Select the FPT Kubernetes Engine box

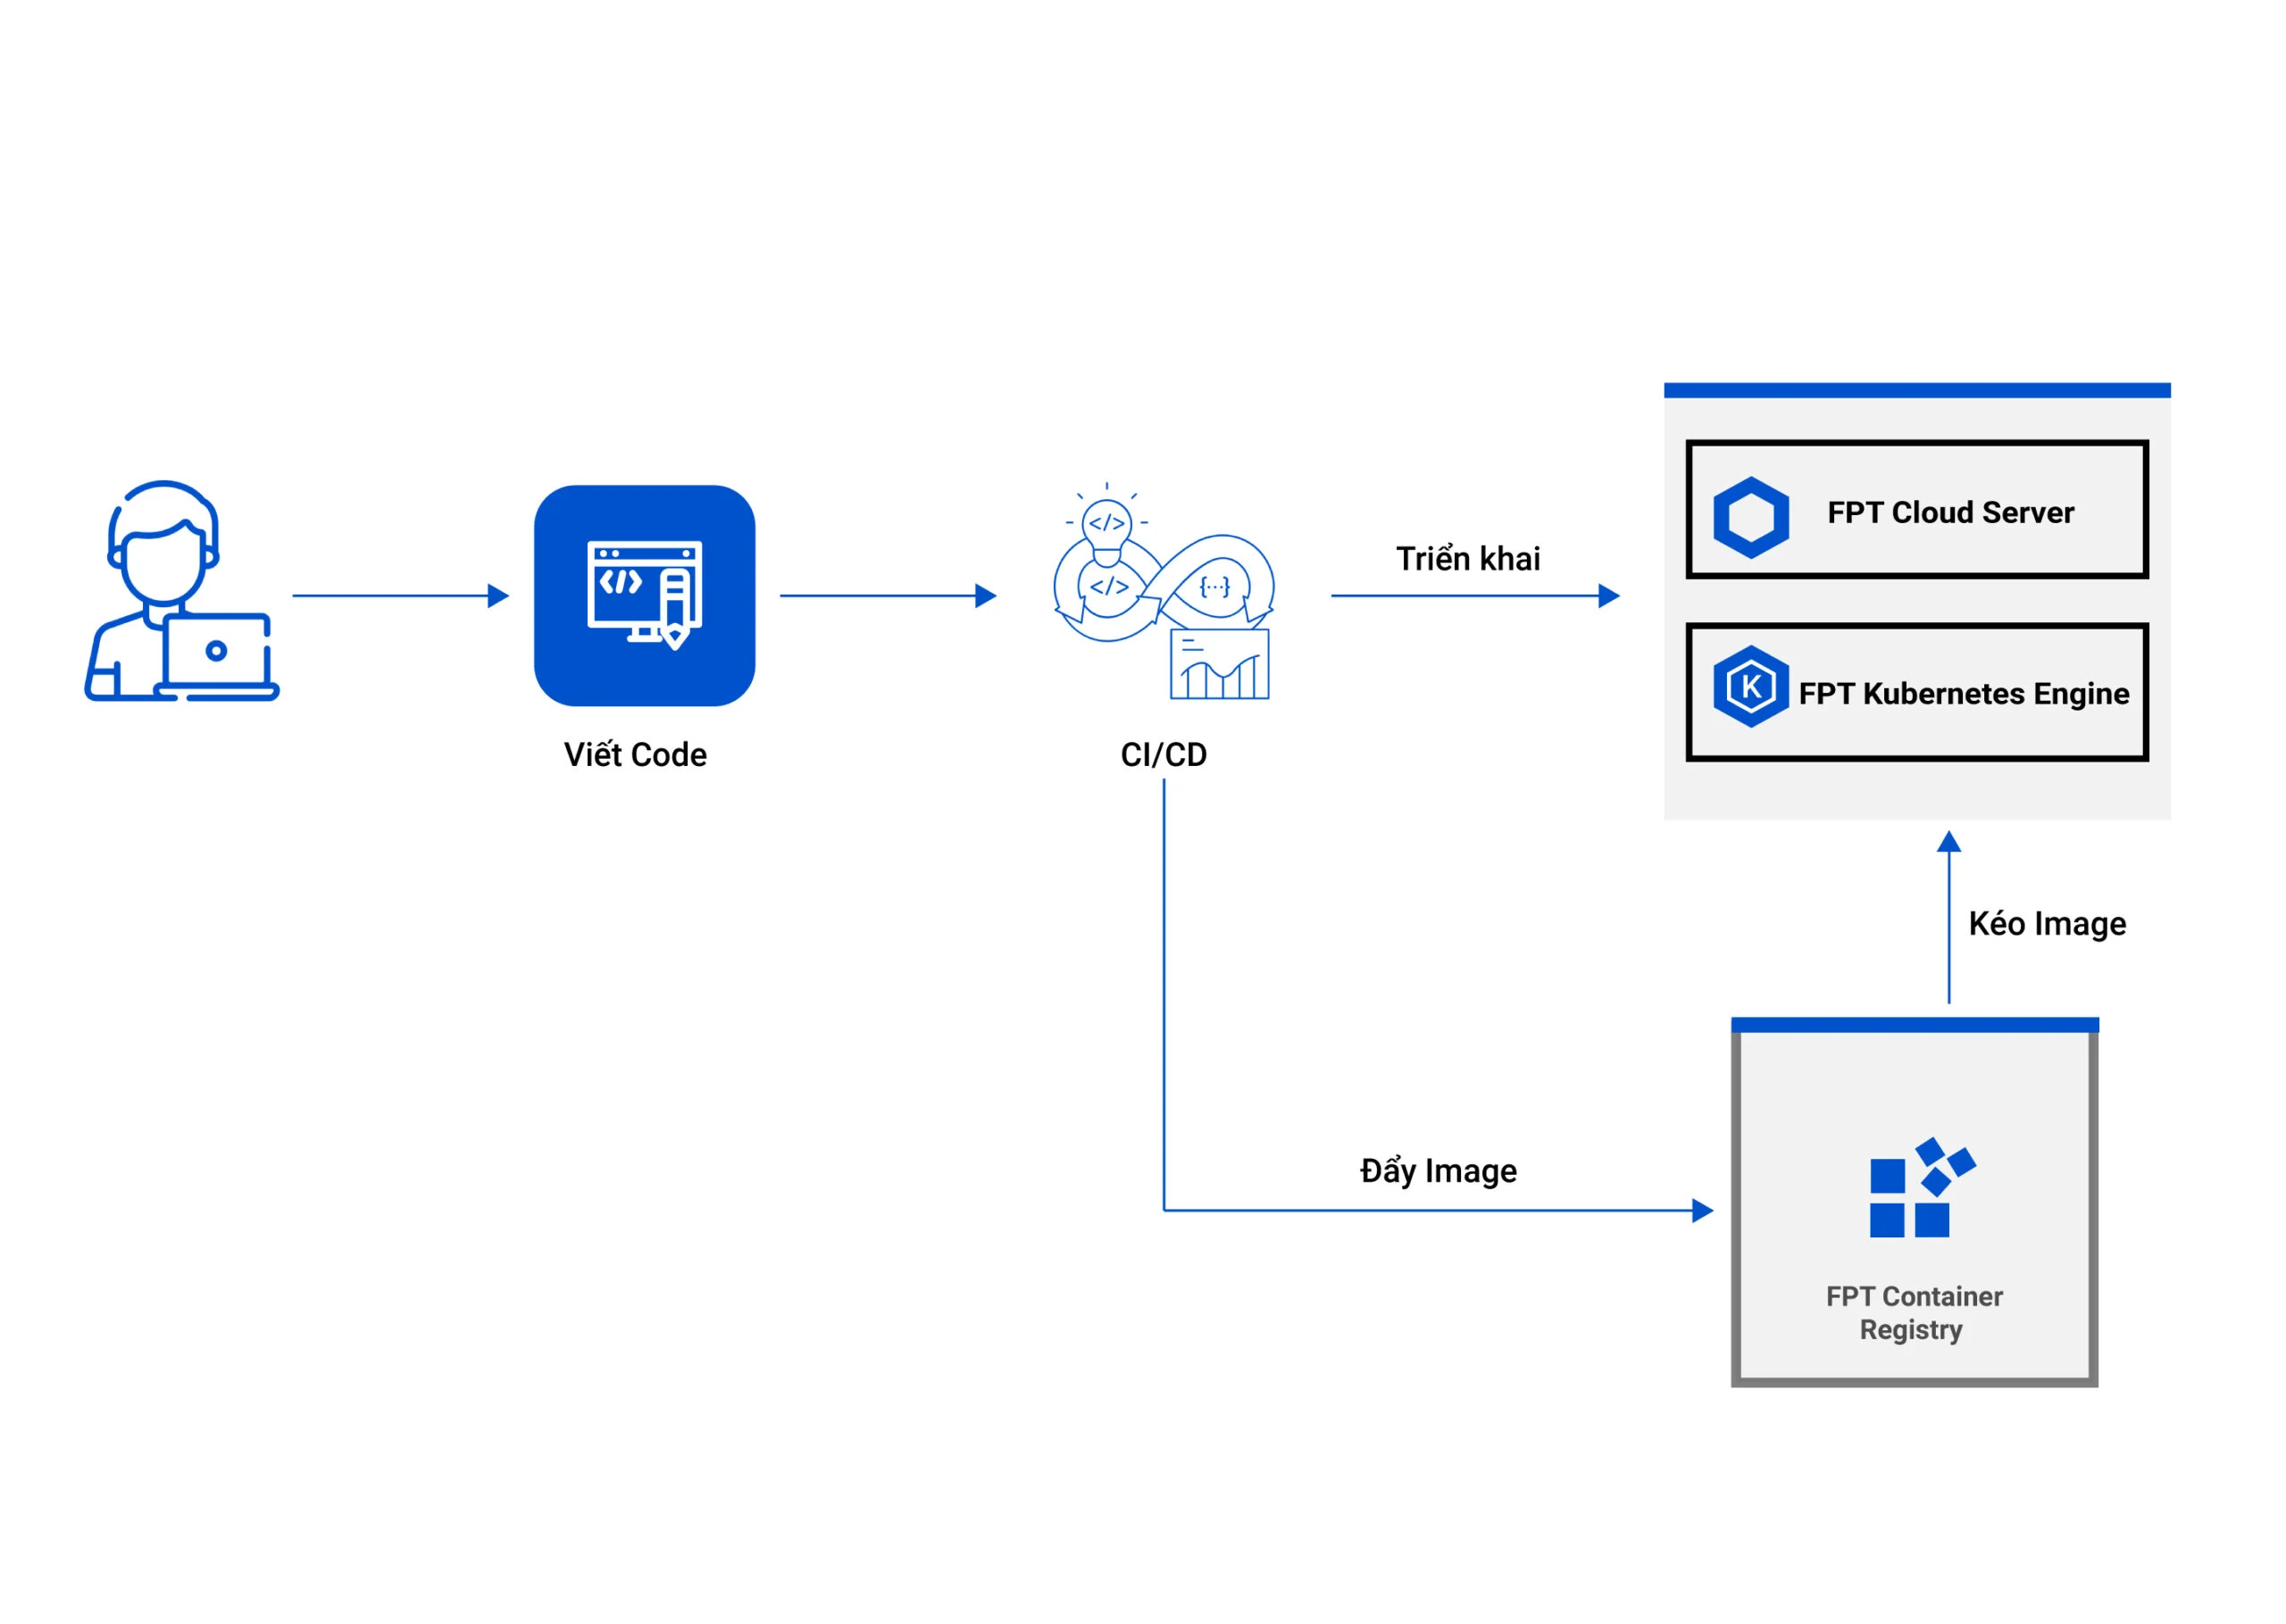point(1917,693)
